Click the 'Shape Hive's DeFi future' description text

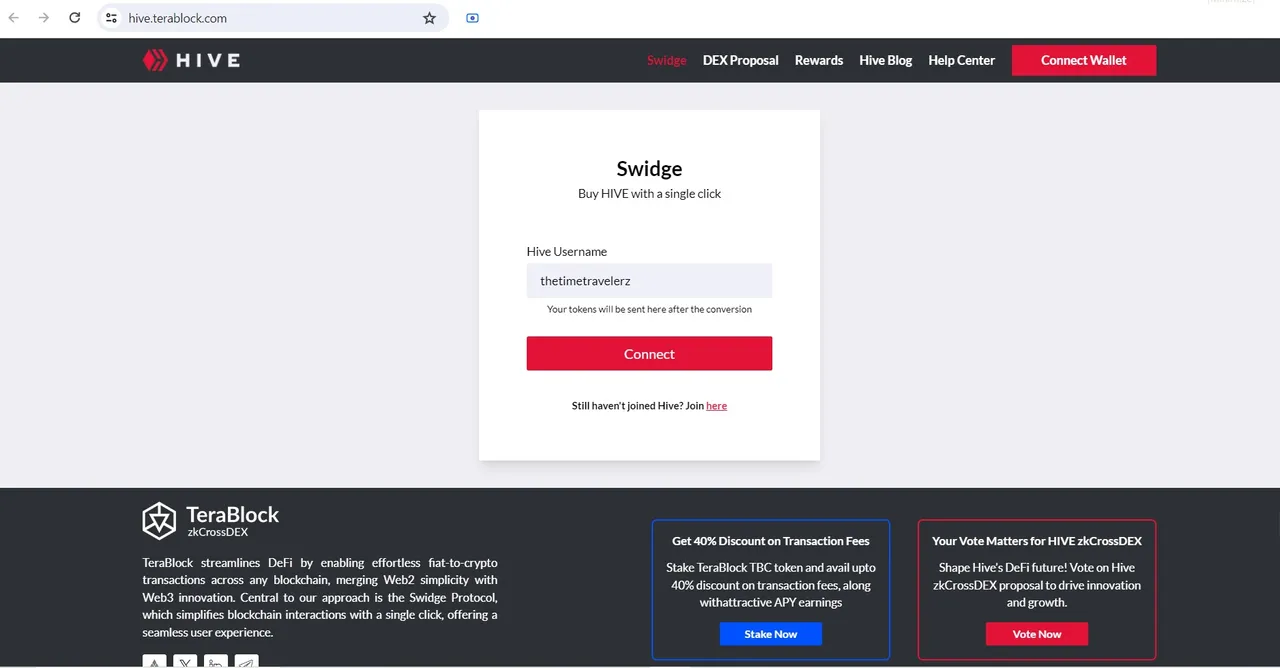(1037, 585)
